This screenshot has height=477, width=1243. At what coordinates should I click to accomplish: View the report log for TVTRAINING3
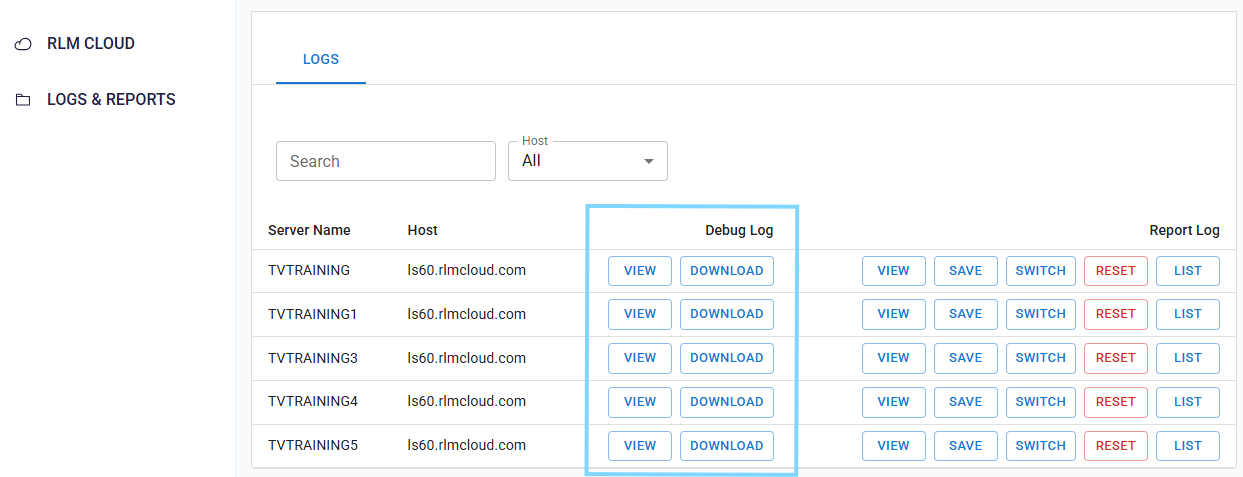[x=894, y=358]
